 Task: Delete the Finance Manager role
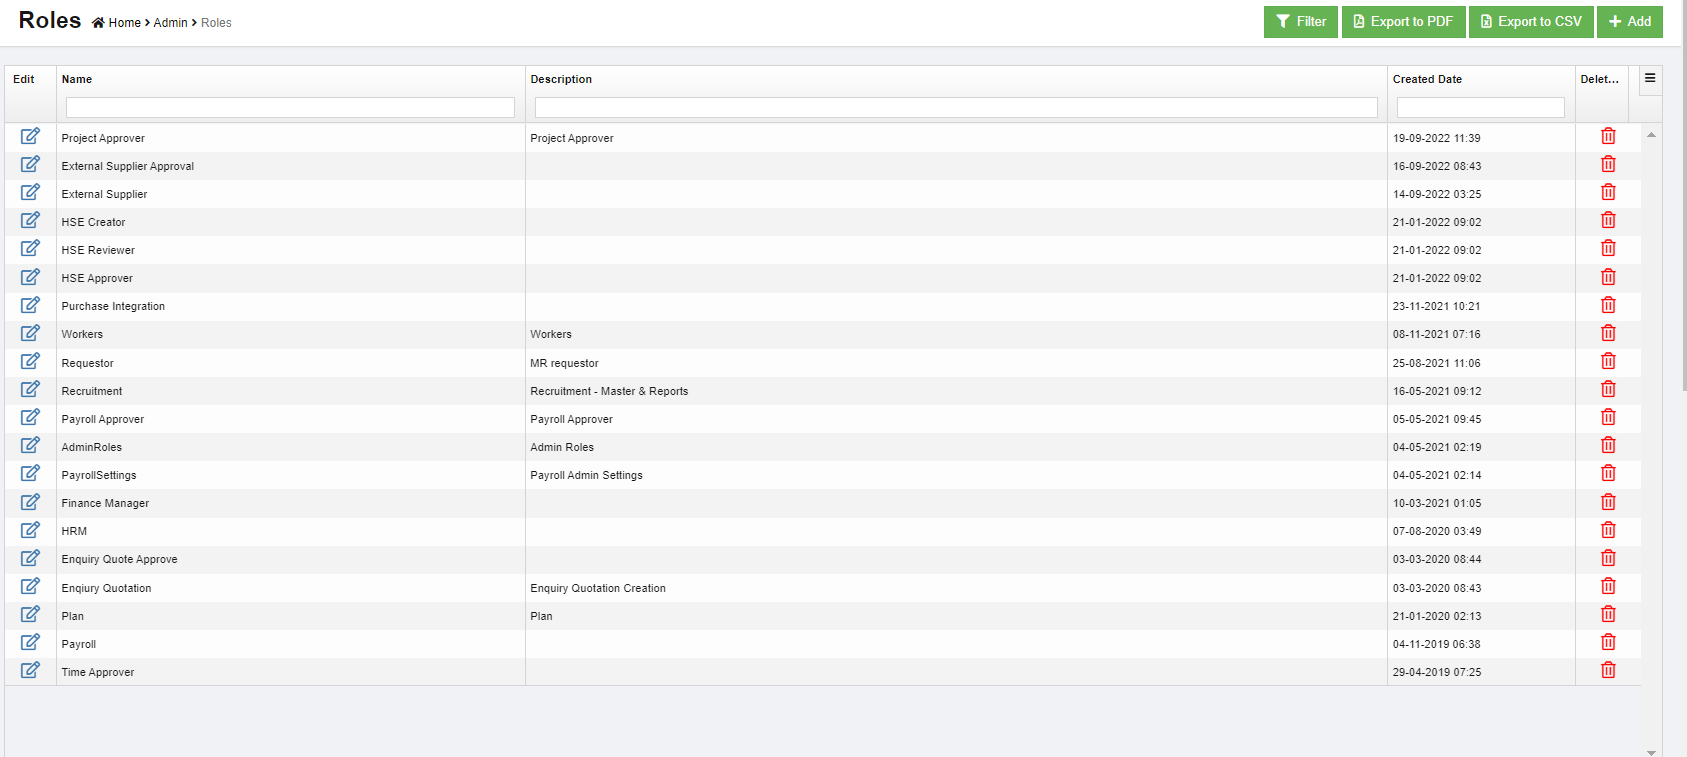click(1607, 502)
